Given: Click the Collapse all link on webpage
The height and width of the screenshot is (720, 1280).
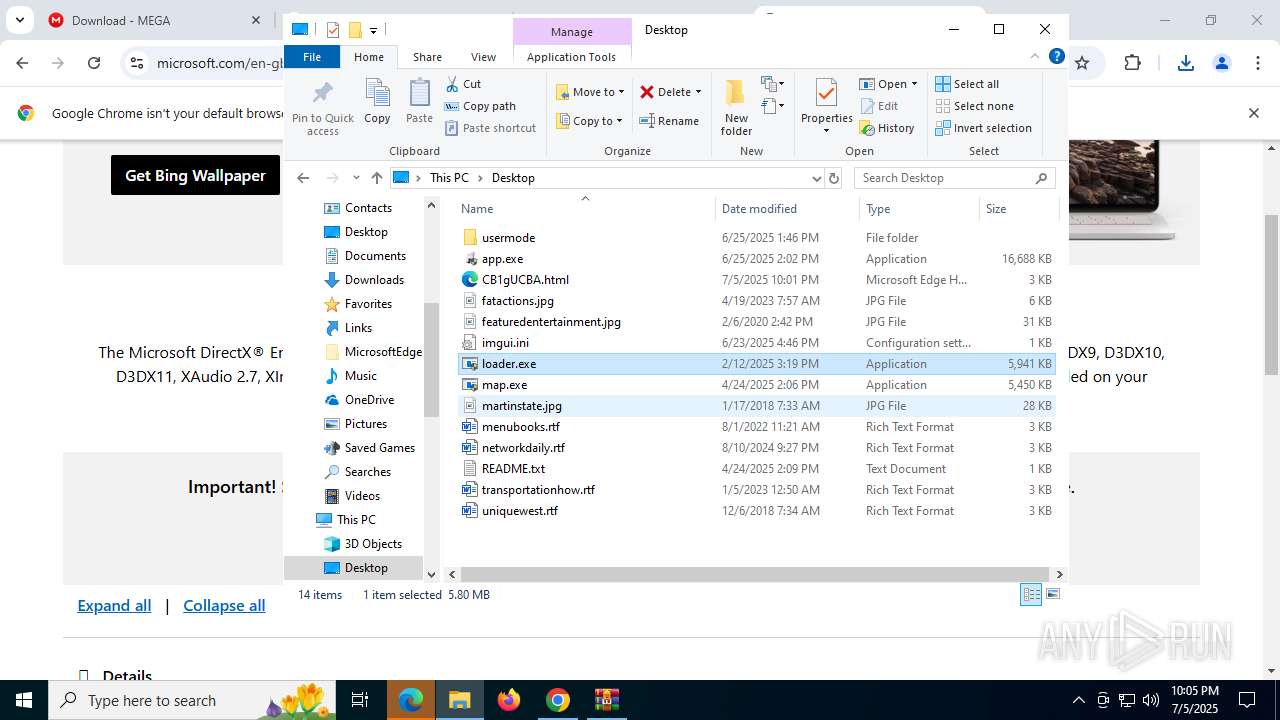Looking at the screenshot, I should click(224, 606).
